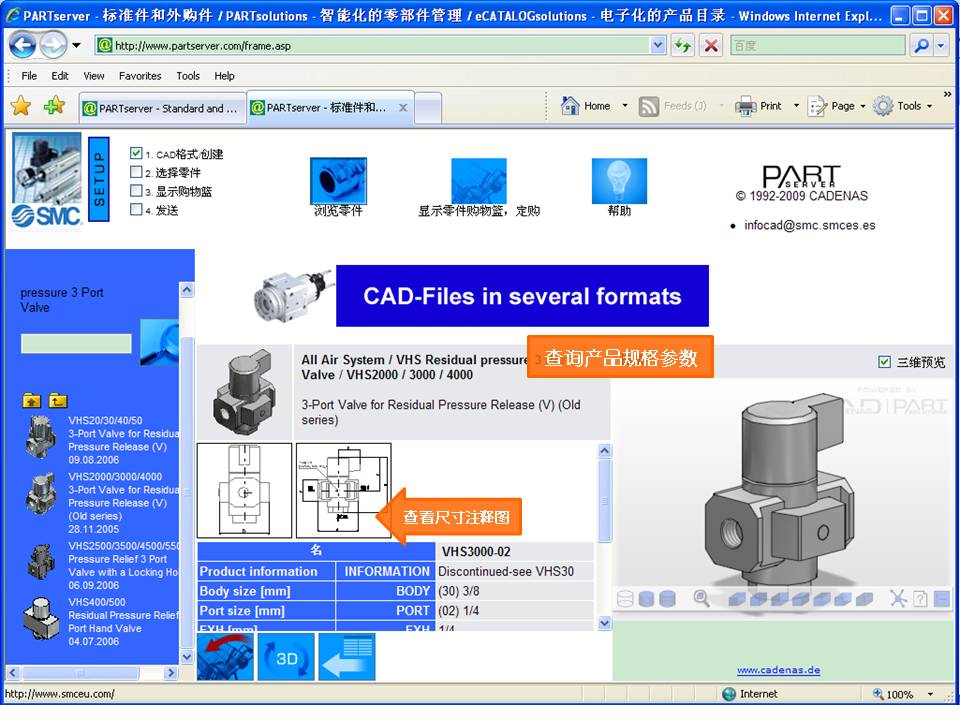The height and width of the screenshot is (720, 960).
Task: Open the View menu
Action: click(94, 76)
